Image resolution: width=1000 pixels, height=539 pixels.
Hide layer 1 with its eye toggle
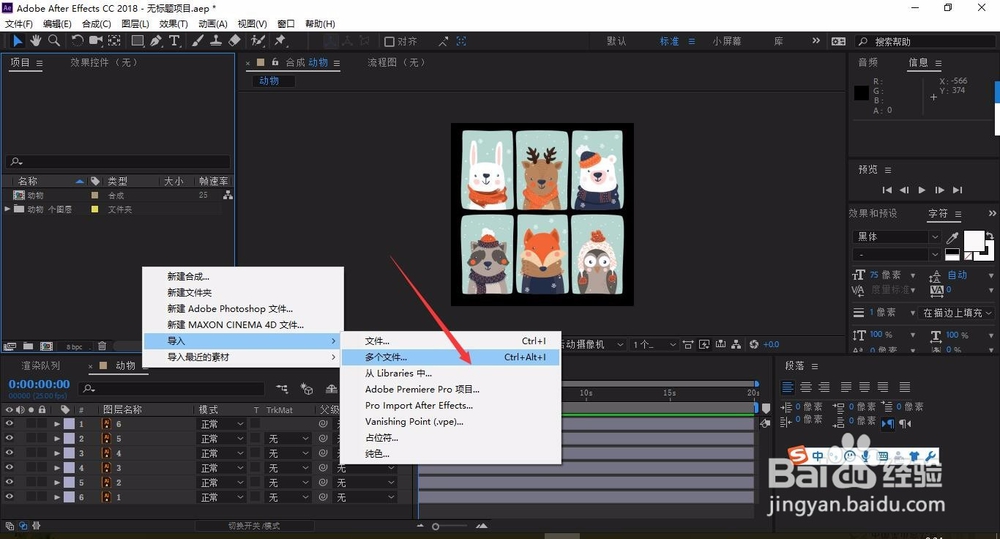9,497
